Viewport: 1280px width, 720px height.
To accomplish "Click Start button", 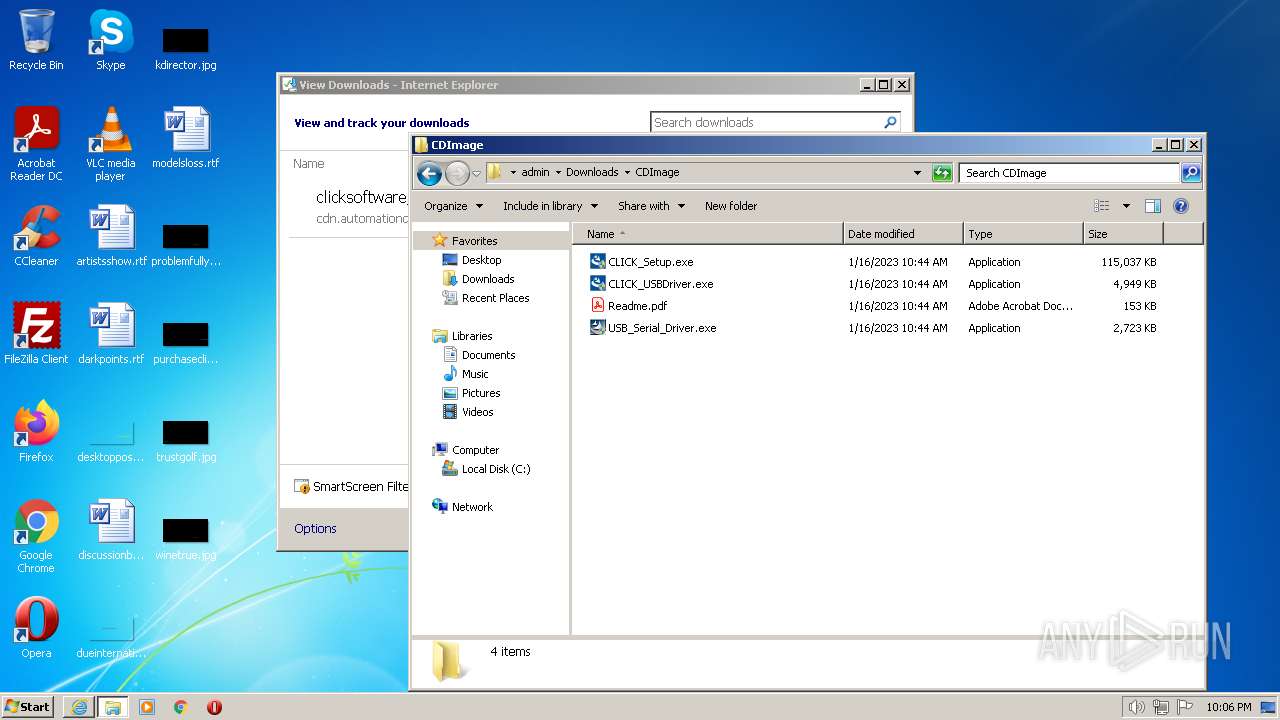I will (x=28, y=707).
